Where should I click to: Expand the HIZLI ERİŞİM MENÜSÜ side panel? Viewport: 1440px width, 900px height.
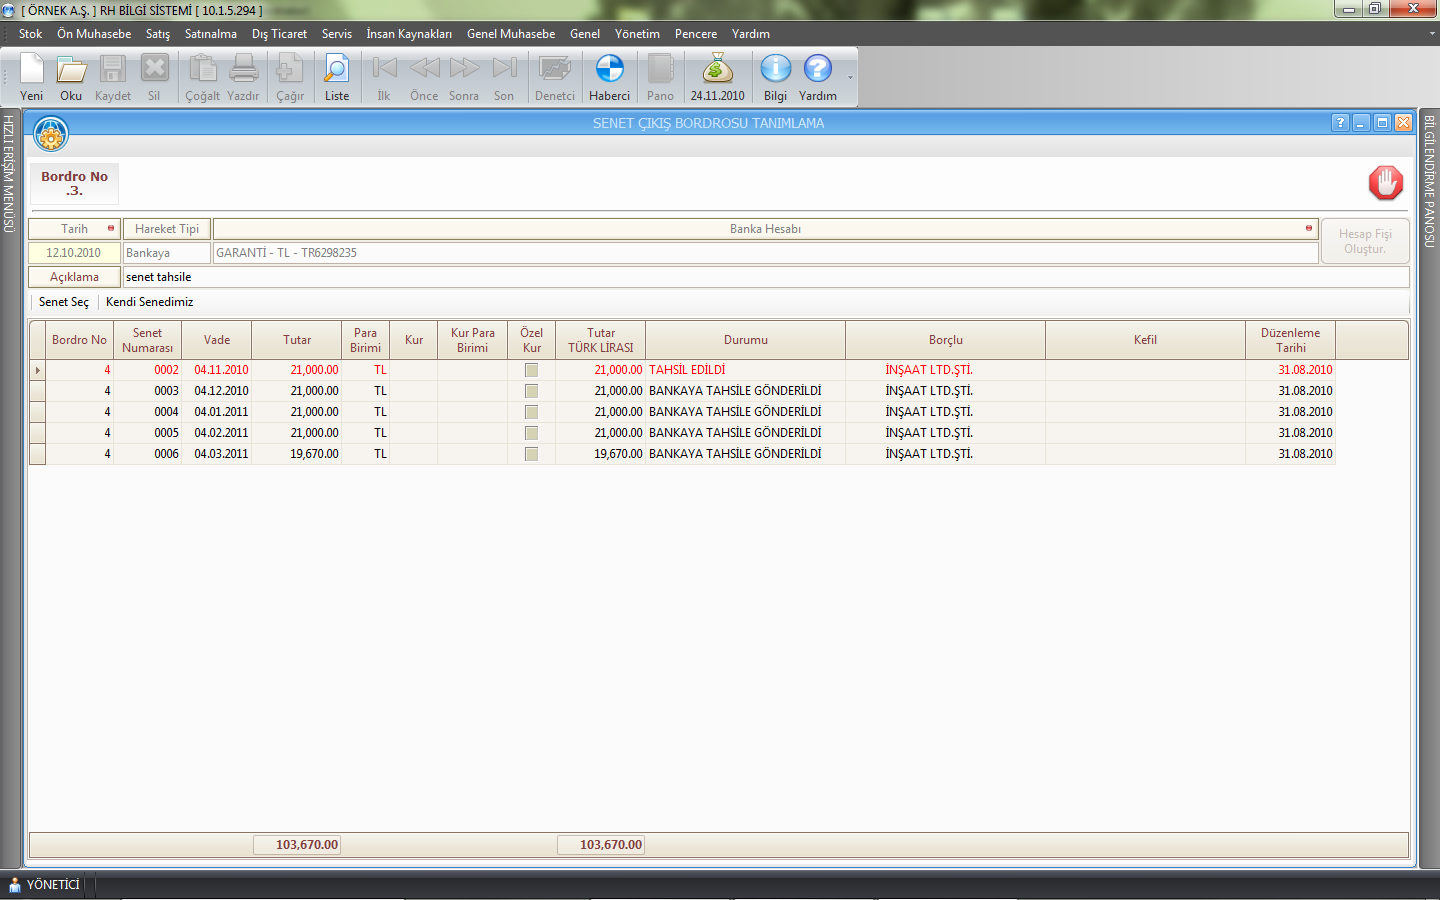9,175
